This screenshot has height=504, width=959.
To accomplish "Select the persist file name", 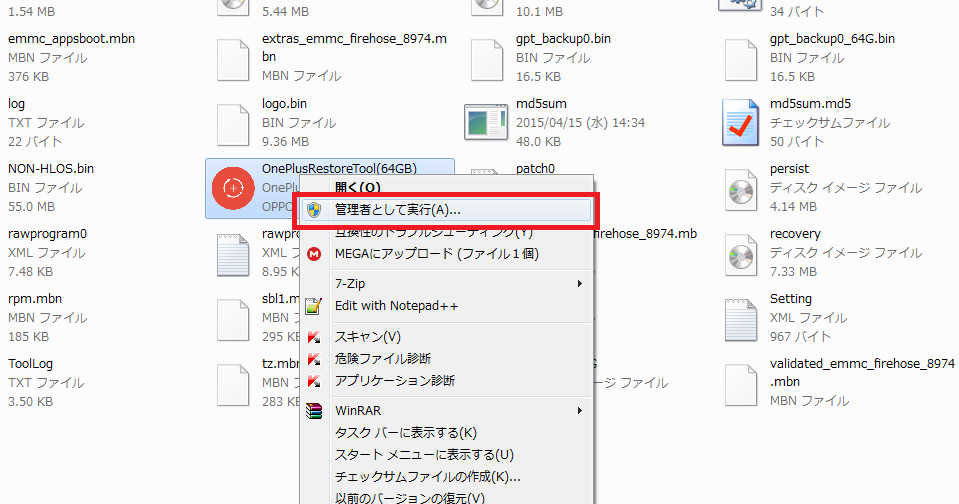I will [x=789, y=169].
